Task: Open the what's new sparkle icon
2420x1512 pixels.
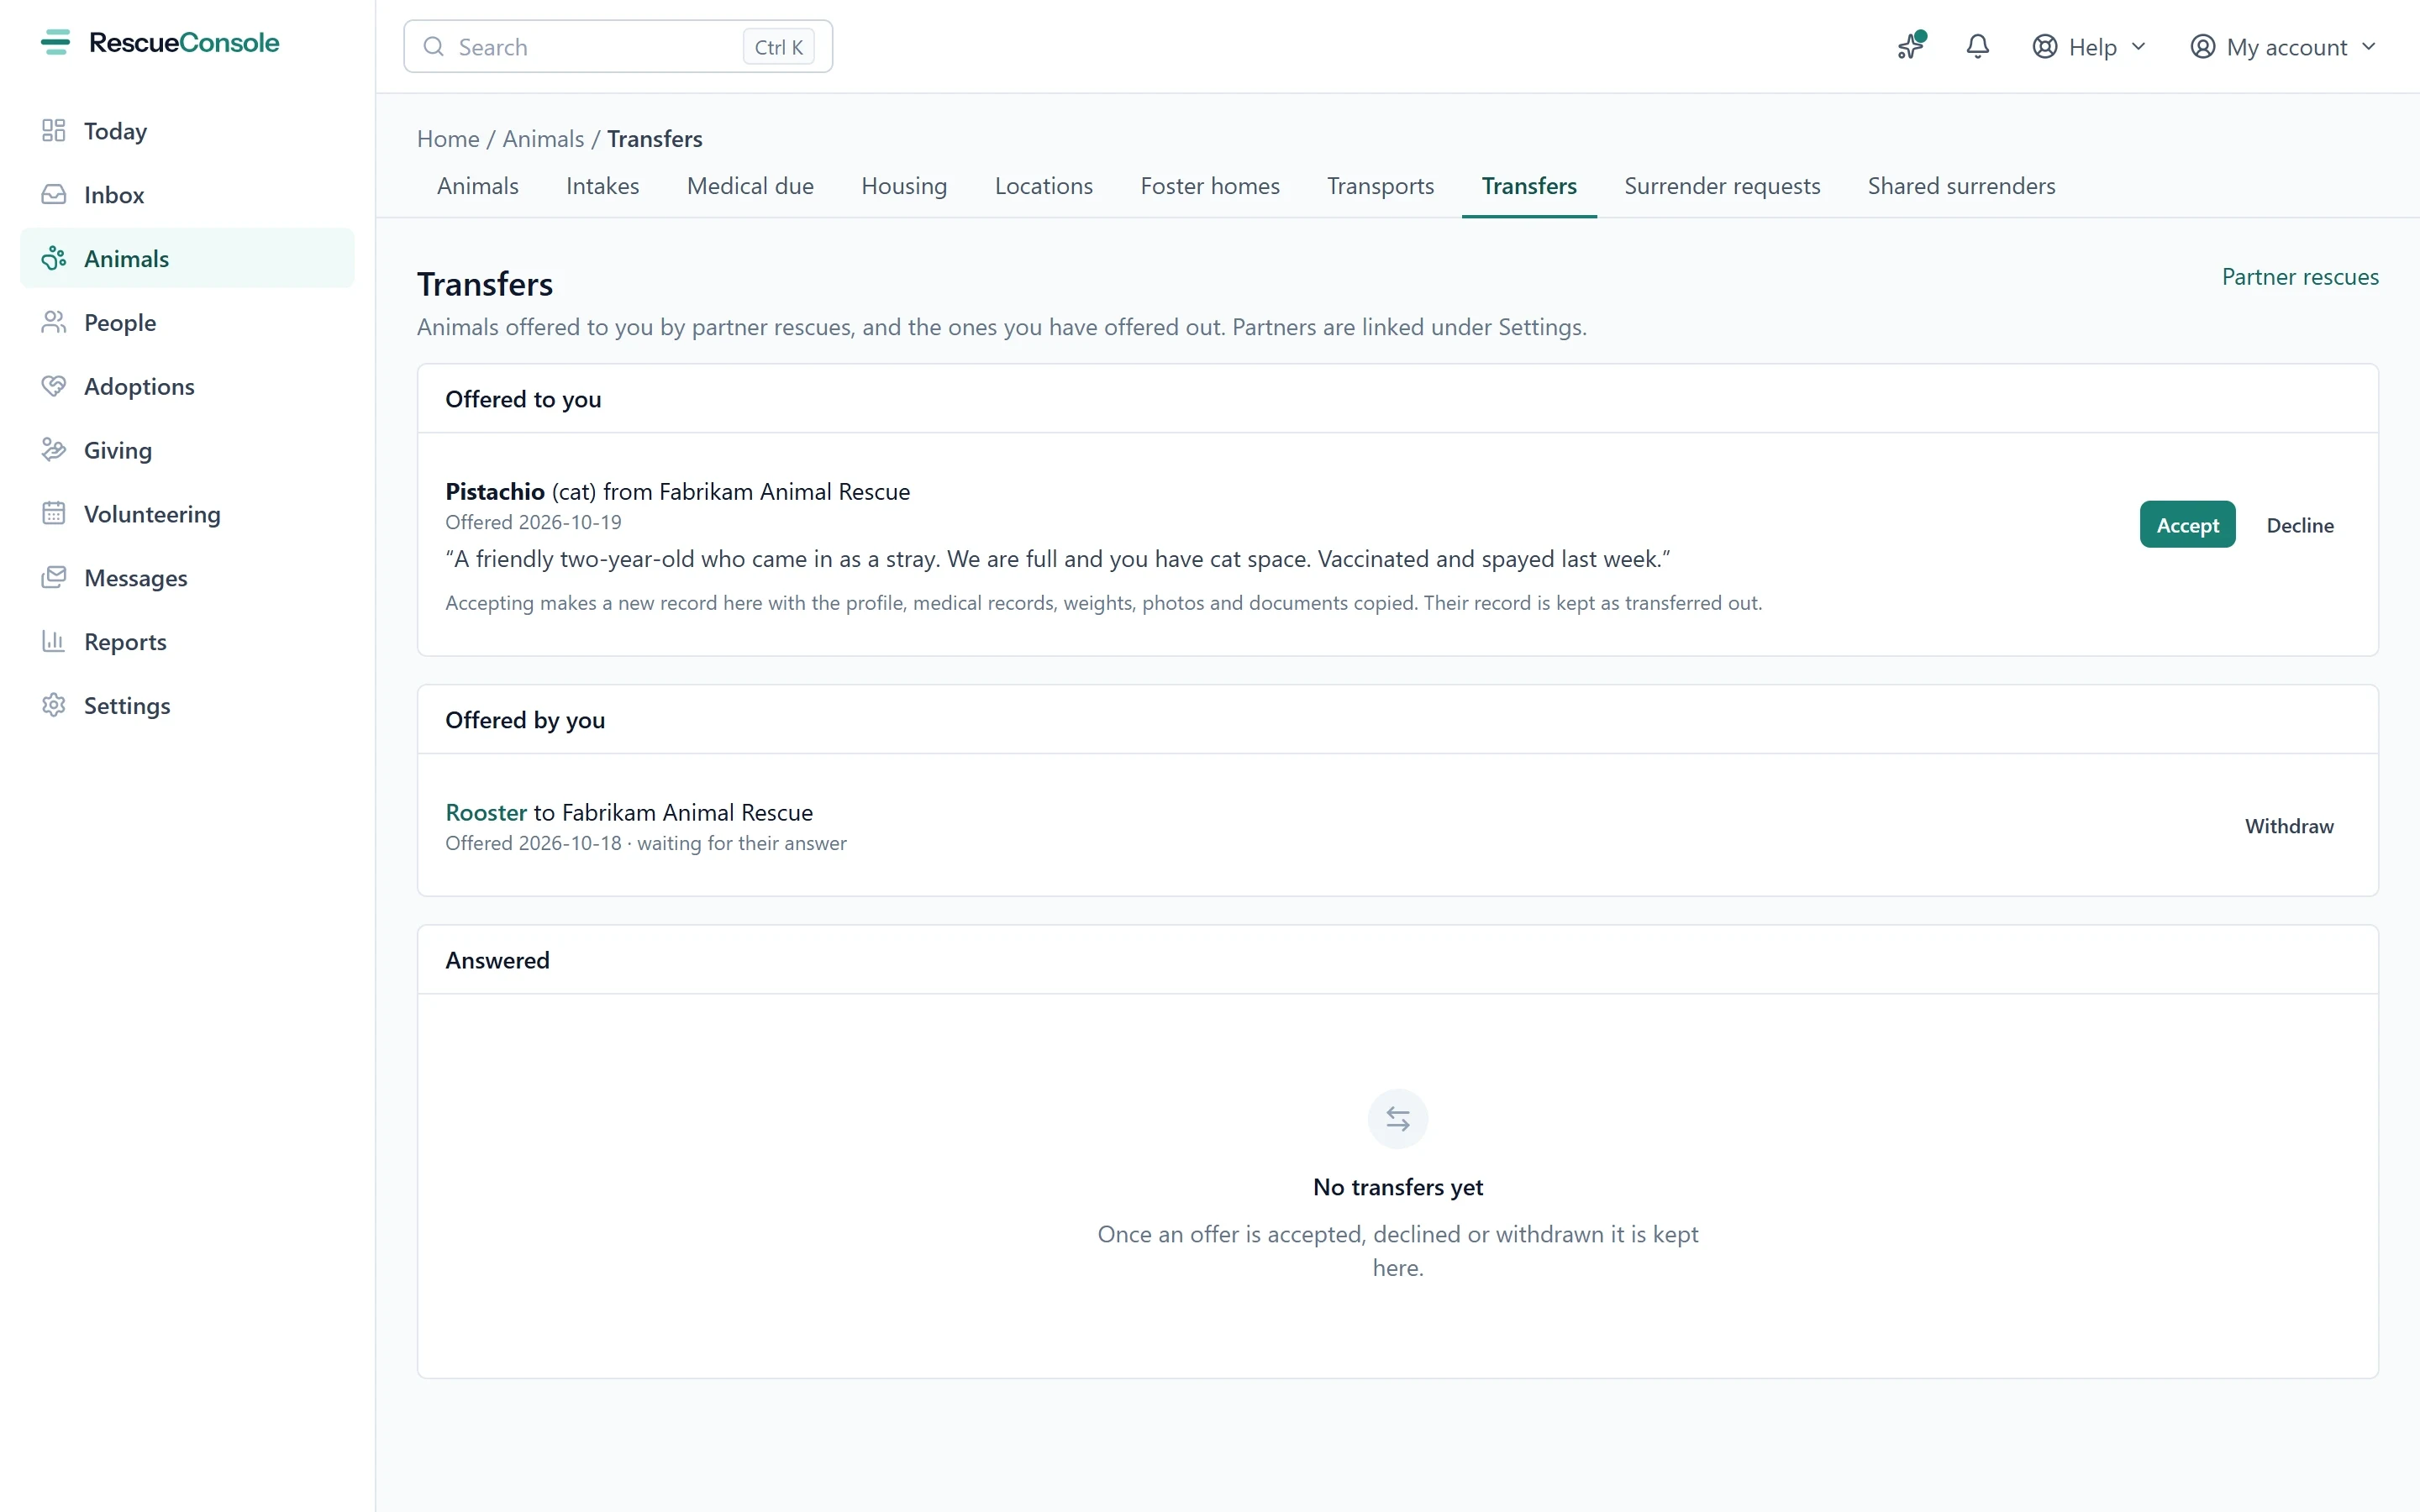Action: [1911, 46]
